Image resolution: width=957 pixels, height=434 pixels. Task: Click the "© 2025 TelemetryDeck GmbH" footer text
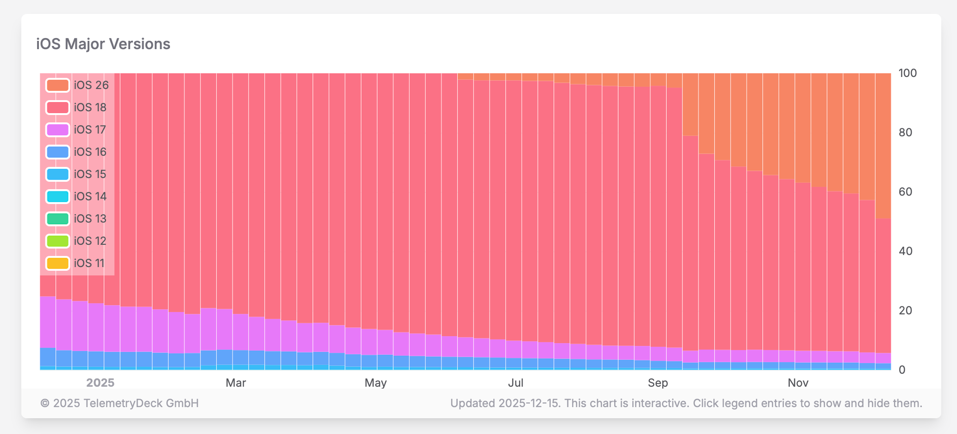[x=119, y=404]
